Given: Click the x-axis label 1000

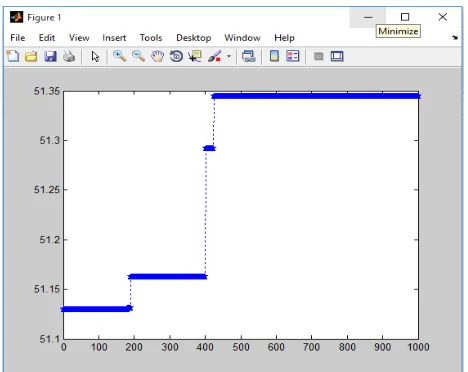Looking at the screenshot, I should click(418, 347).
